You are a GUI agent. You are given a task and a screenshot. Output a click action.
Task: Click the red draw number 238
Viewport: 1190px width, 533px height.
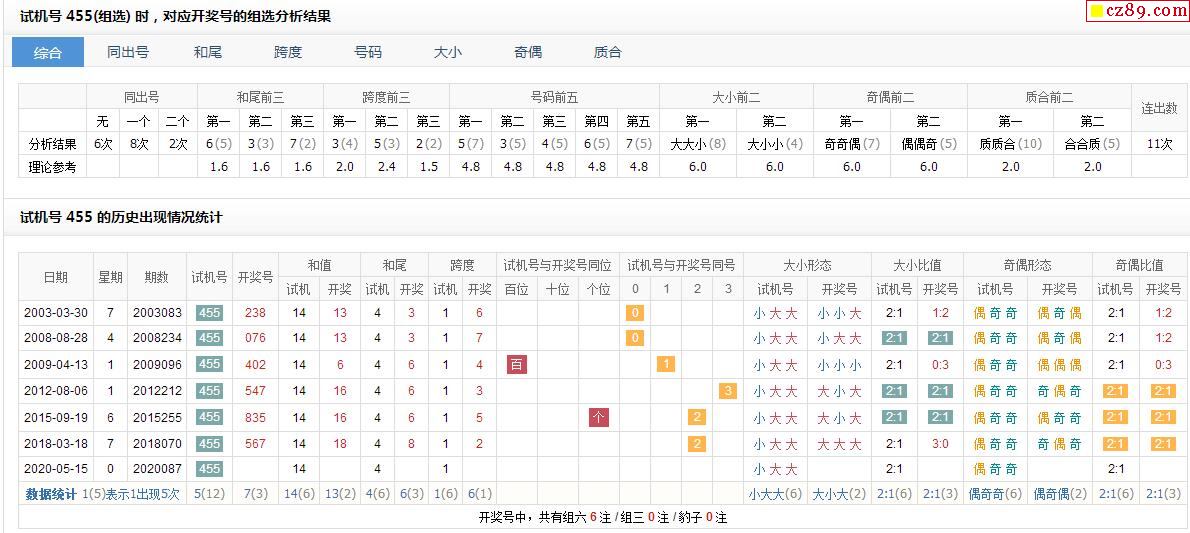coord(255,313)
